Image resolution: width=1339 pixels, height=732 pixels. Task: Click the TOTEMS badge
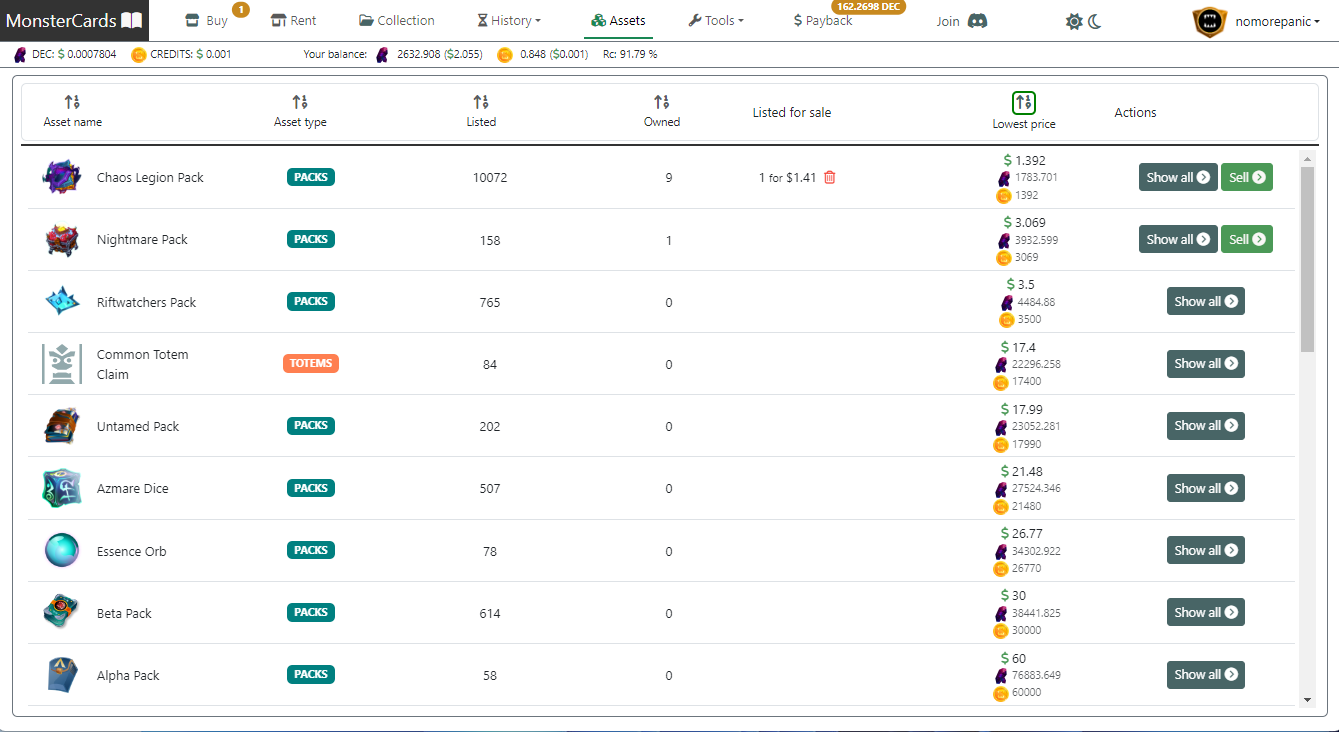311,363
